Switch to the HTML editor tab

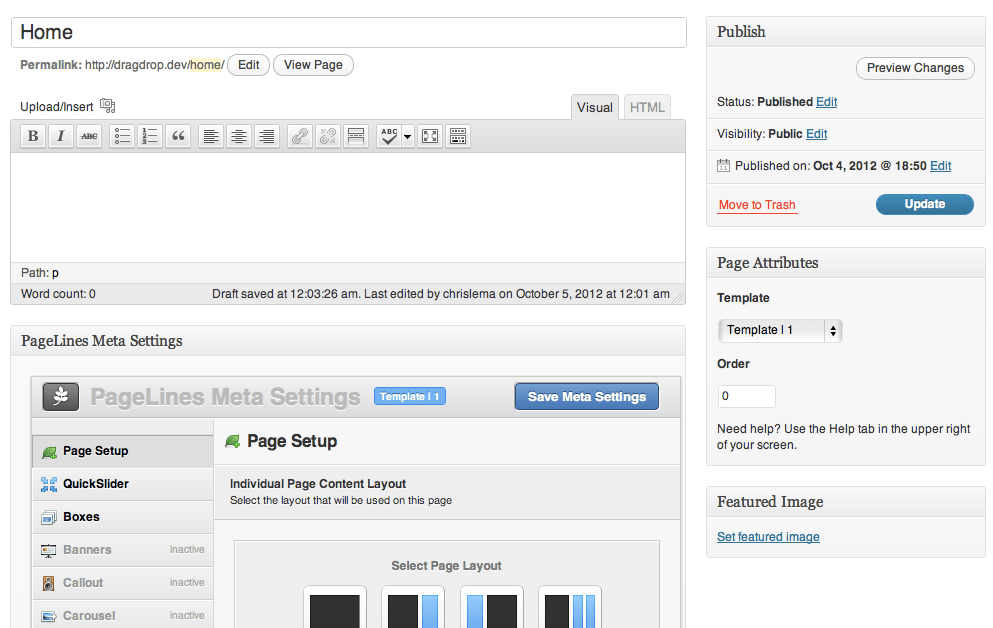click(647, 108)
